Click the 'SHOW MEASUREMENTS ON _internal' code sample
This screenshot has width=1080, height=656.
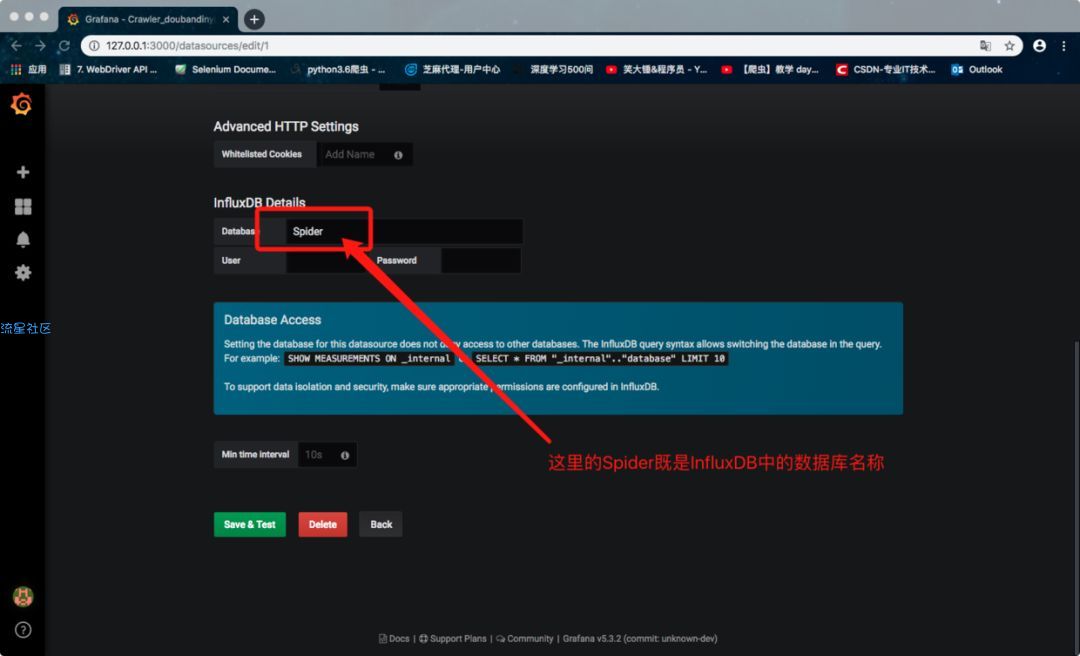[x=368, y=359]
